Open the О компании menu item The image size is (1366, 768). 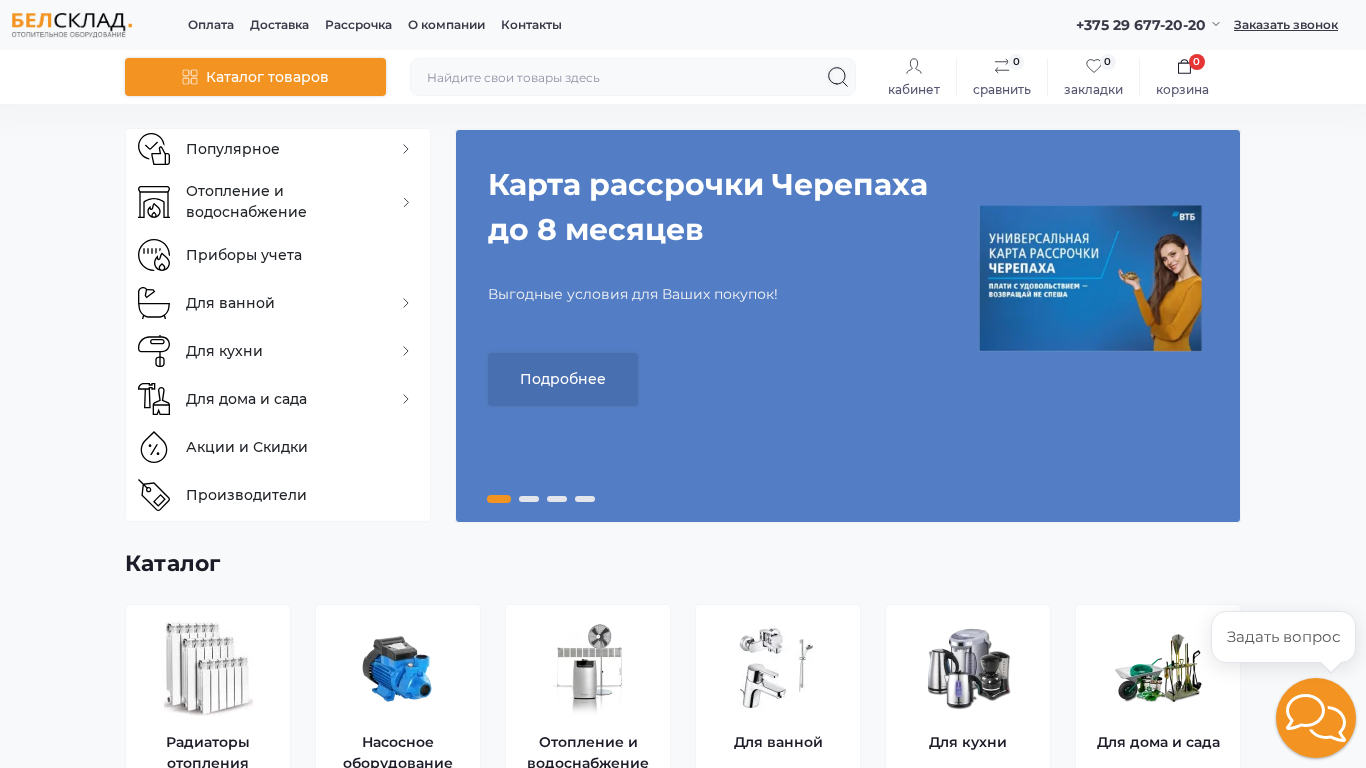[446, 25]
